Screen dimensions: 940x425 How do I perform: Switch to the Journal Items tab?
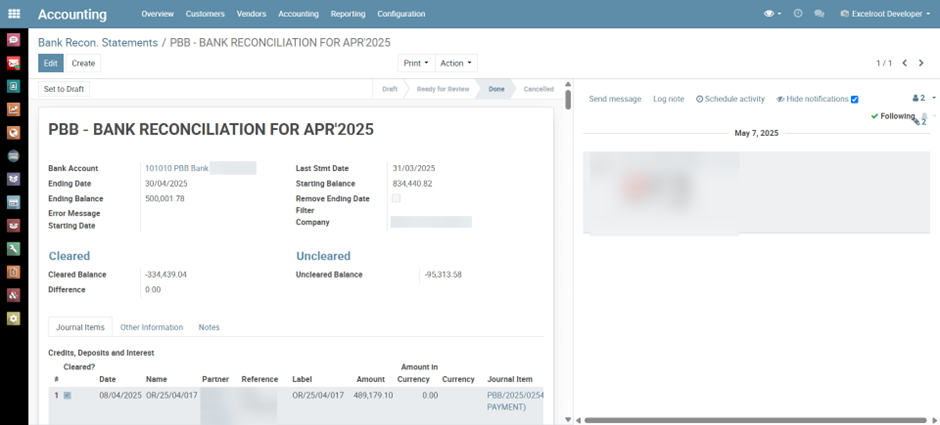click(80, 327)
